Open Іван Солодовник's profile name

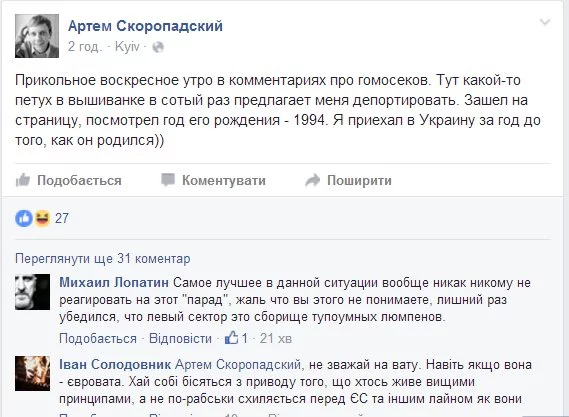pos(115,364)
